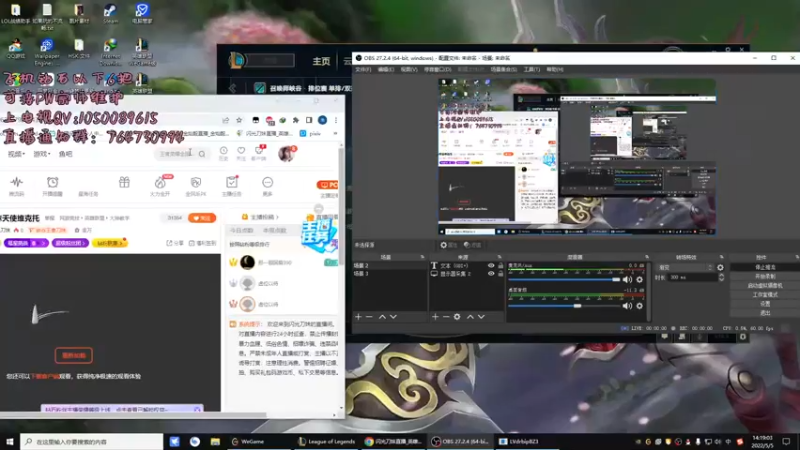Click start virtual camera button in OBS
Viewport: 800px width, 450px height.
click(765, 286)
